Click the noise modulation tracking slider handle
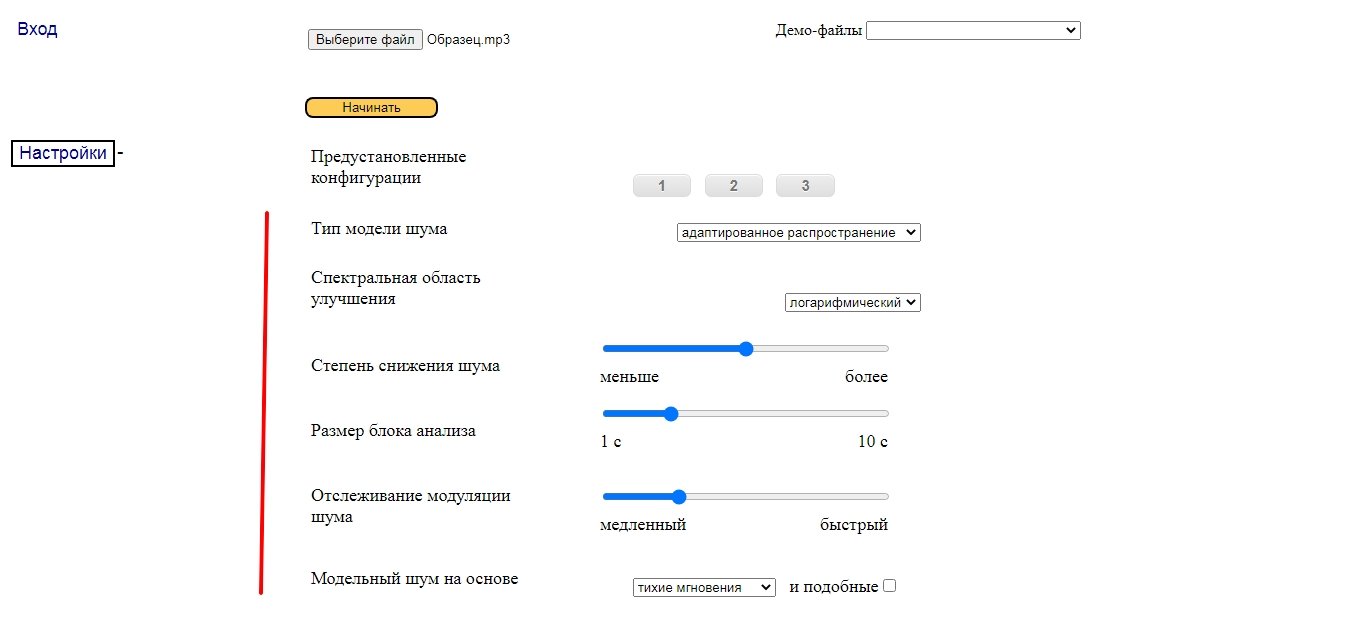 679,497
